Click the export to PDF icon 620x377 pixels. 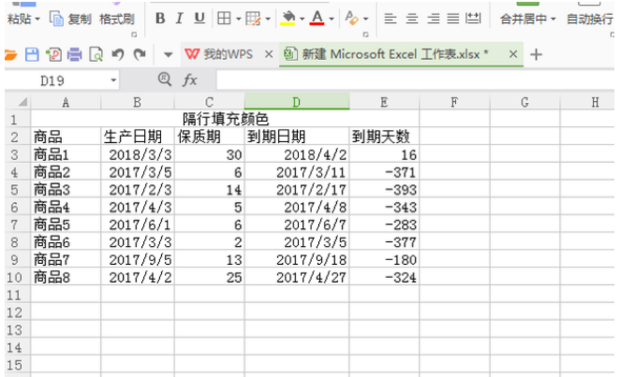53,54
